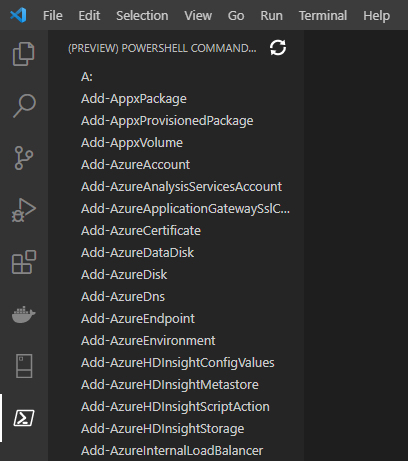Image resolution: width=408 pixels, height=461 pixels.
Task: Open the Help menu
Action: tap(376, 16)
